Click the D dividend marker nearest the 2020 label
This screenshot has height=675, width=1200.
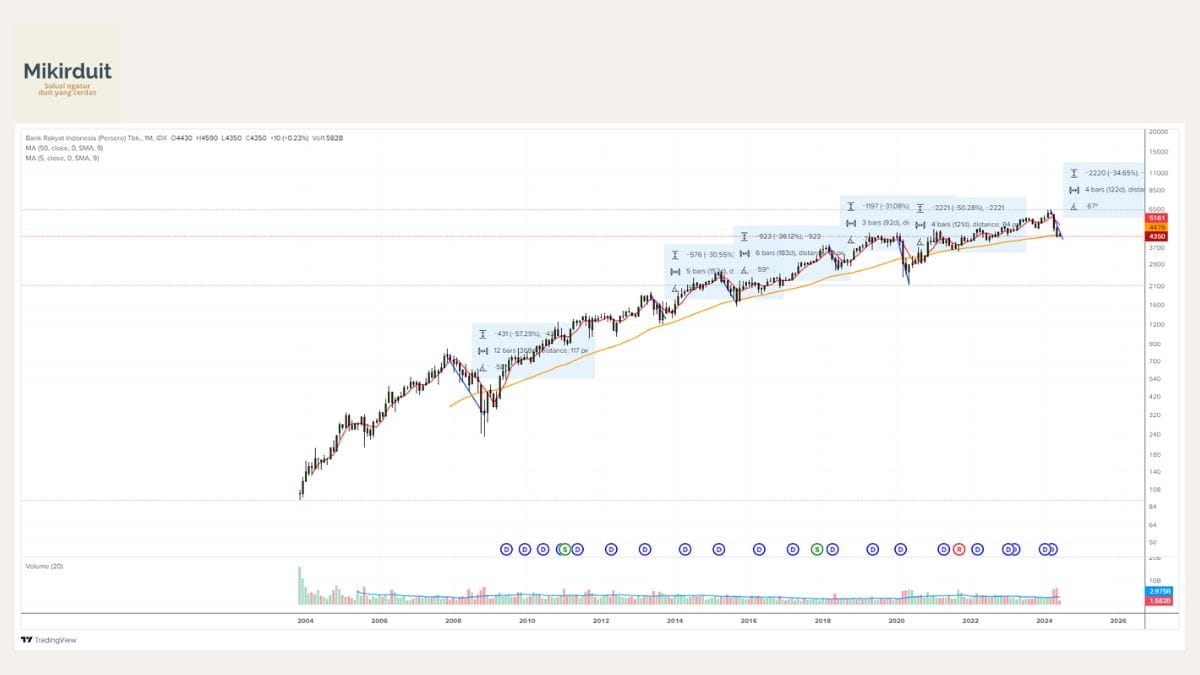click(900, 549)
